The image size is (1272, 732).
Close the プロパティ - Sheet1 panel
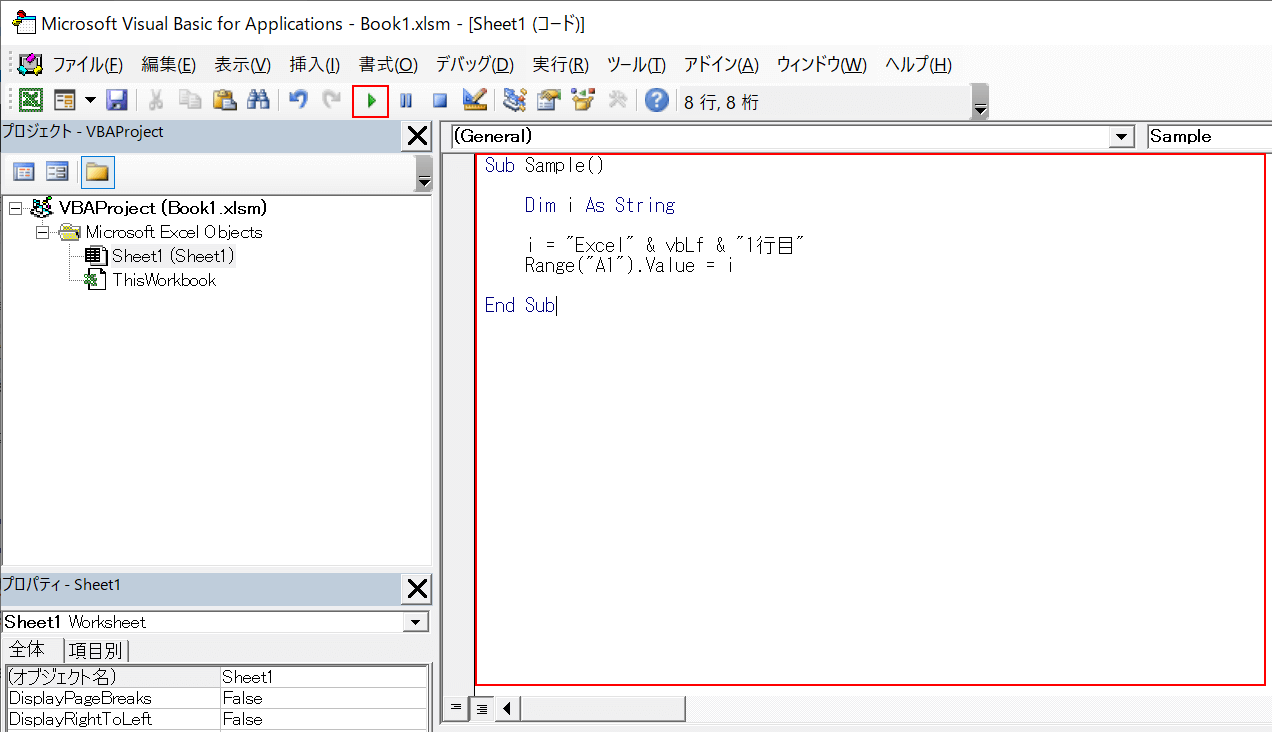(416, 588)
